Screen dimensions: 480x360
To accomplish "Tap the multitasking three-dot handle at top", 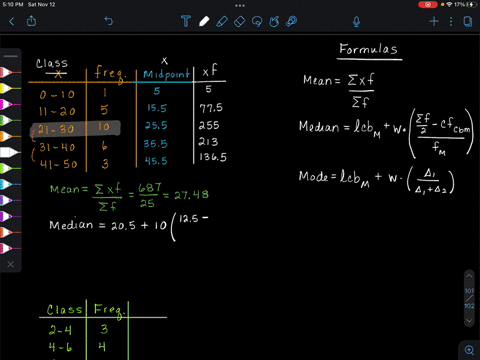I will point(240,5).
